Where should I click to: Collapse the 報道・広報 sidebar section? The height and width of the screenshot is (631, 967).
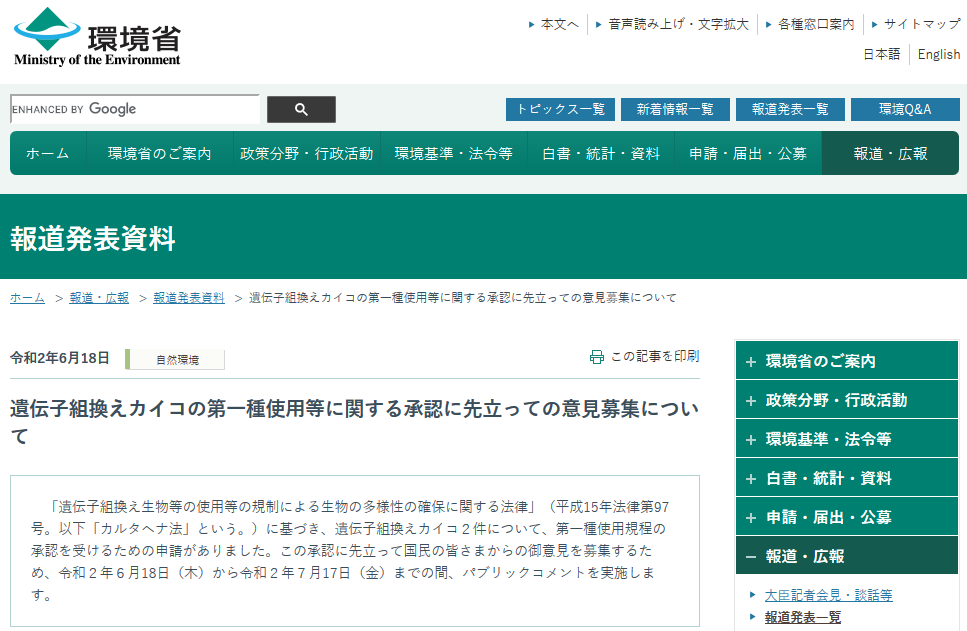pos(751,556)
